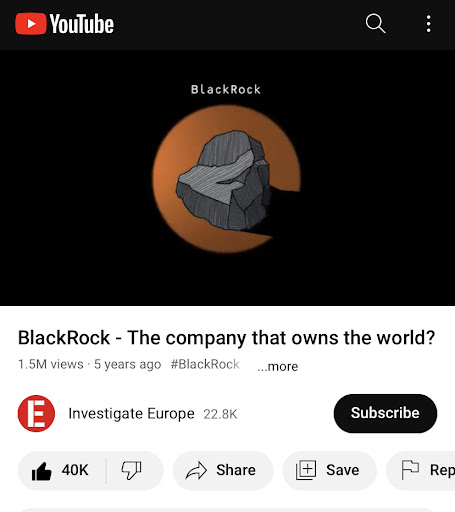The width and height of the screenshot is (455, 512).
Task: Select the Save button label
Action: click(x=343, y=470)
